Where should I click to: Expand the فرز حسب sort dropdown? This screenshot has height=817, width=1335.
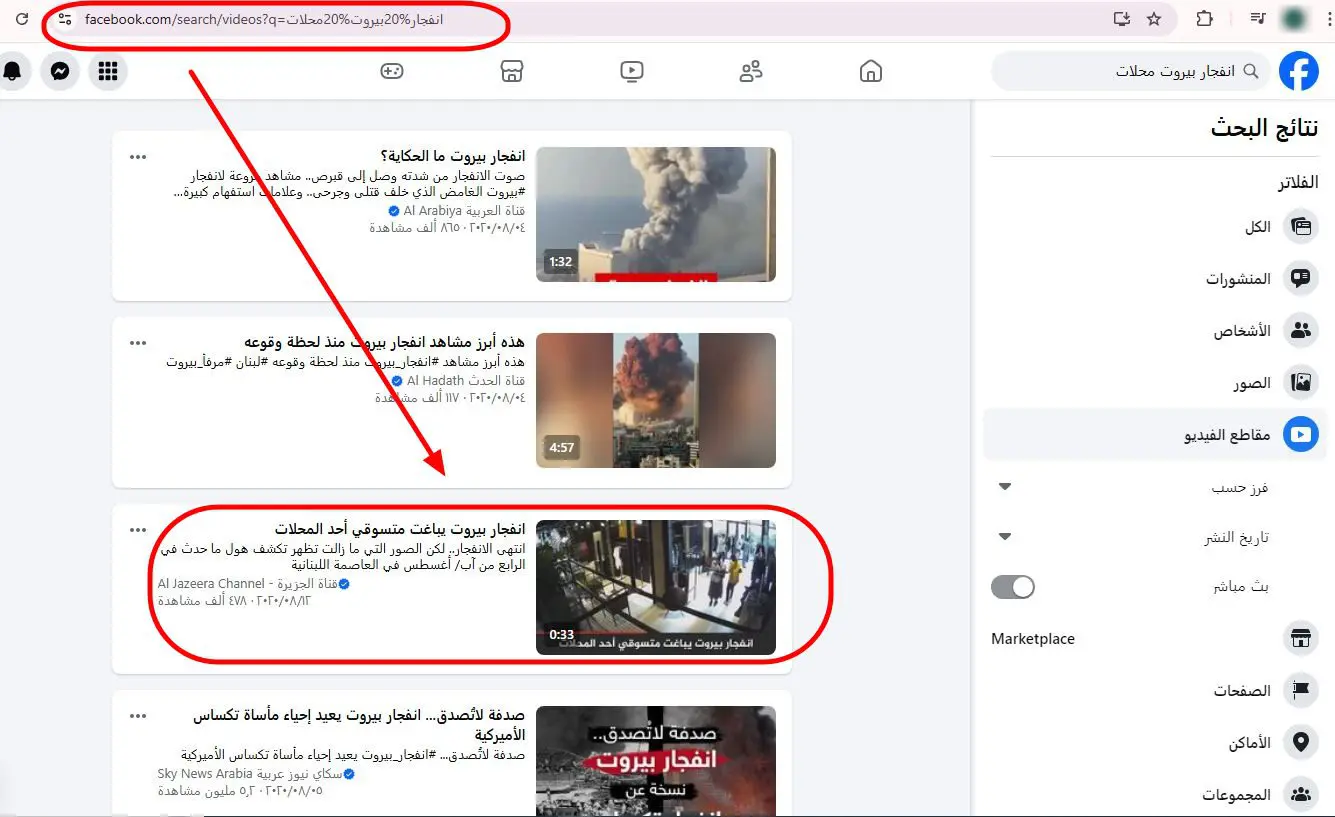[1006, 487]
